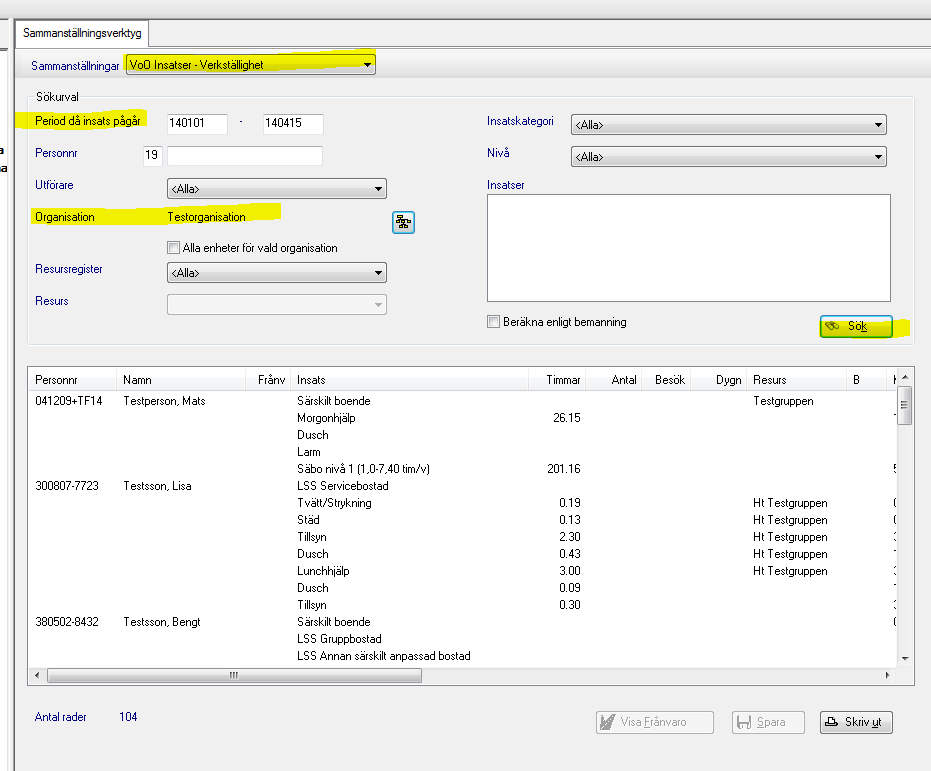The image size is (931, 771).
Task: Select the Sammanställningsverktyg tab
Action: click(82, 33)
